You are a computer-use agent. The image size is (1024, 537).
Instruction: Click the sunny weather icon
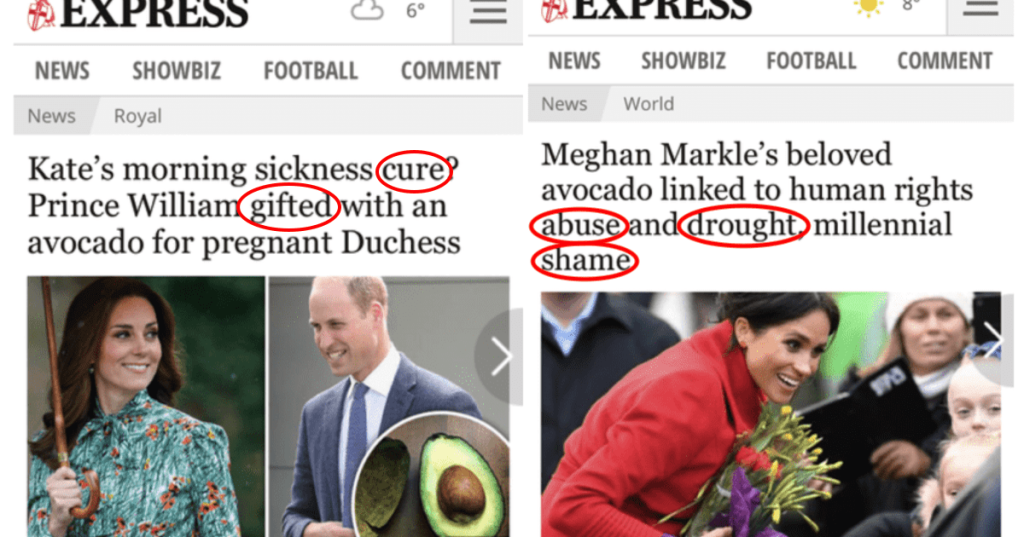(x=869, y=8)
